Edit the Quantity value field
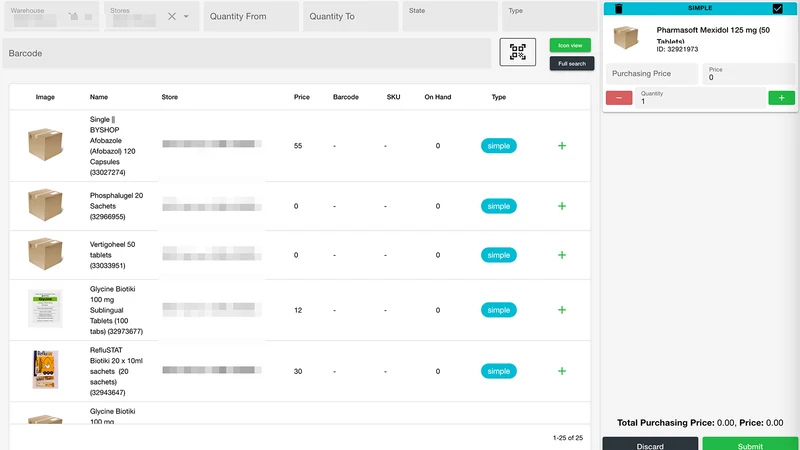Viewport: 800px width, 450px height. pyautogui.click(x=701, y=98)
